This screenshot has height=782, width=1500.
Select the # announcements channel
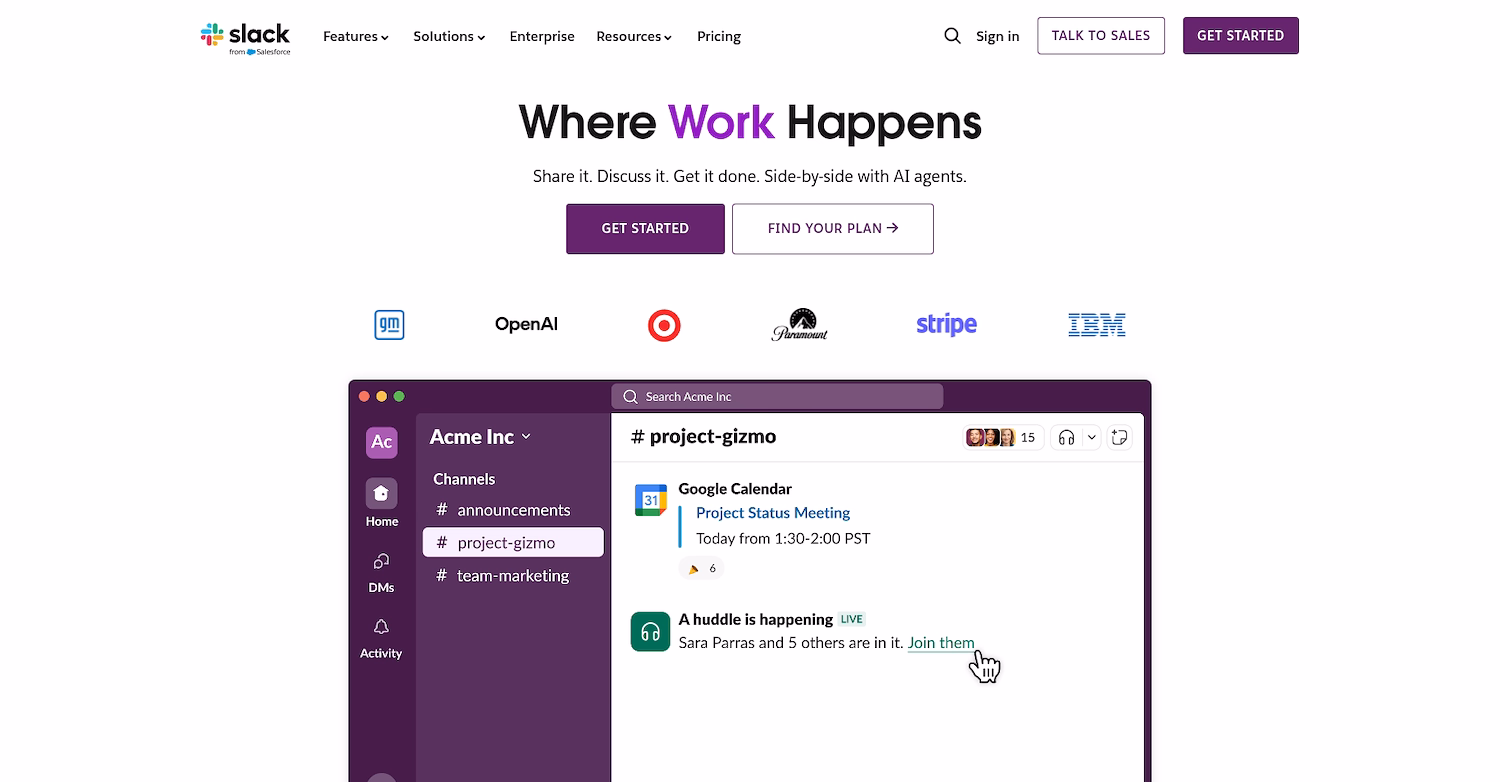coord(513,510)
